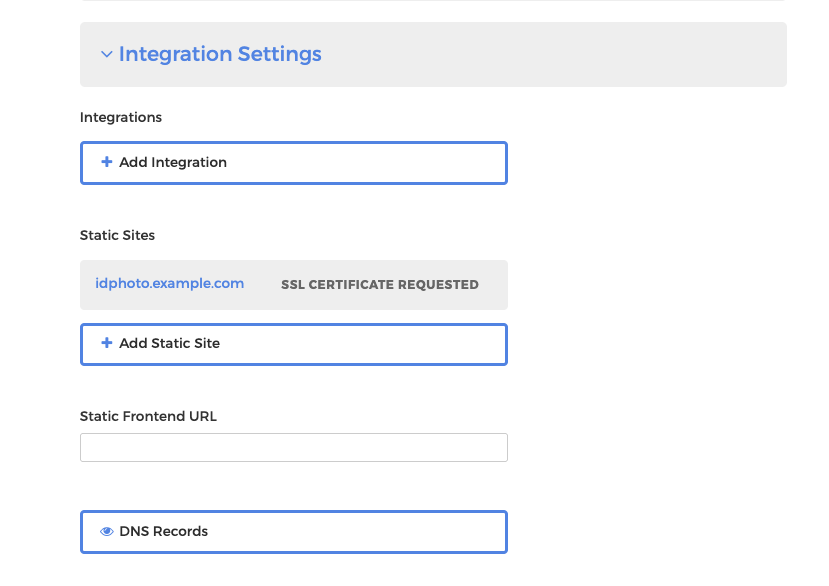Click the Integration Settings heading
The height and width of the screenshot is (586, 829).
(220, 54)
